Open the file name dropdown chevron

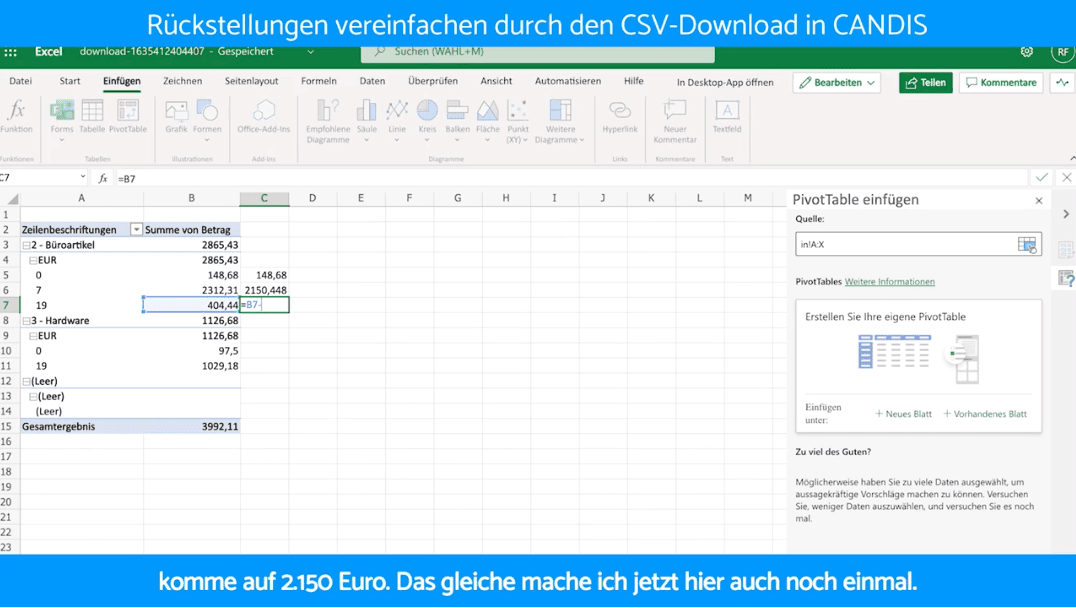310,52
